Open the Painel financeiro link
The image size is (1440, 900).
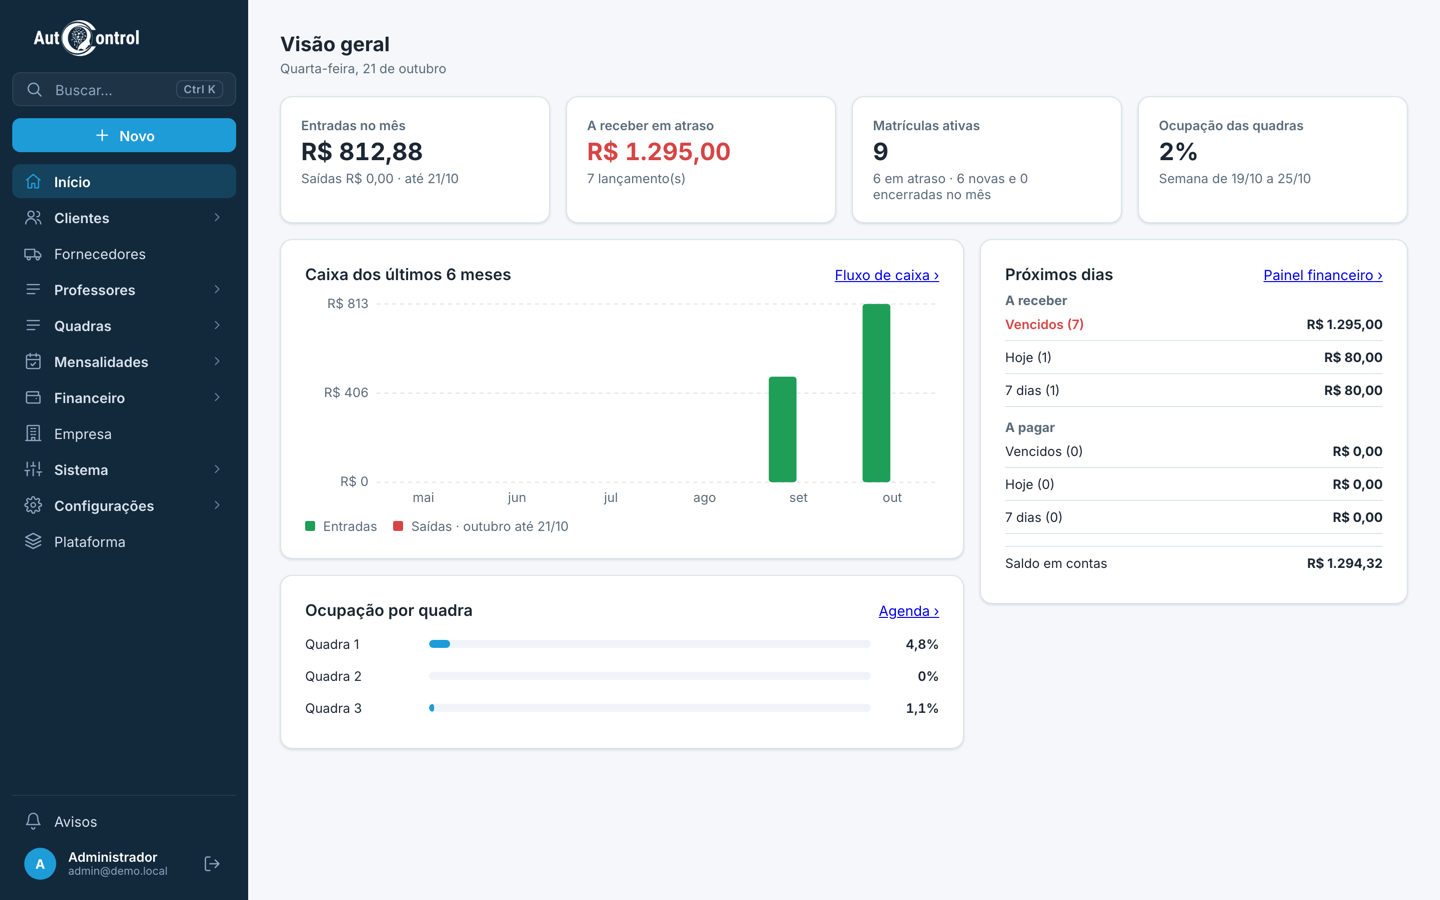tap(1323, 275)
